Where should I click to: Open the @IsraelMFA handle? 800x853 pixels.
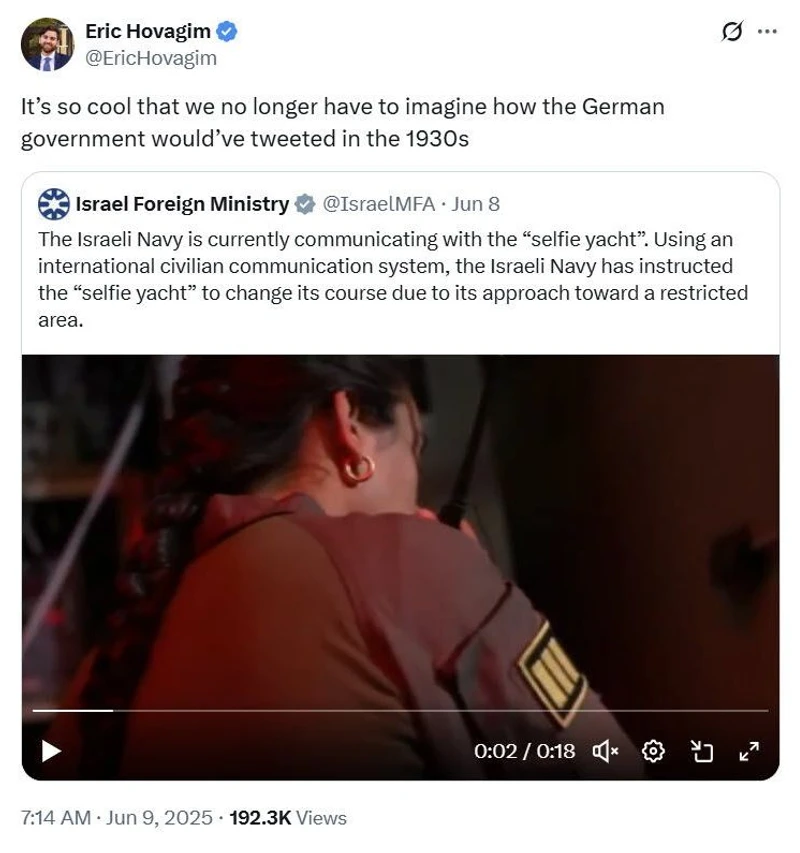379,204
